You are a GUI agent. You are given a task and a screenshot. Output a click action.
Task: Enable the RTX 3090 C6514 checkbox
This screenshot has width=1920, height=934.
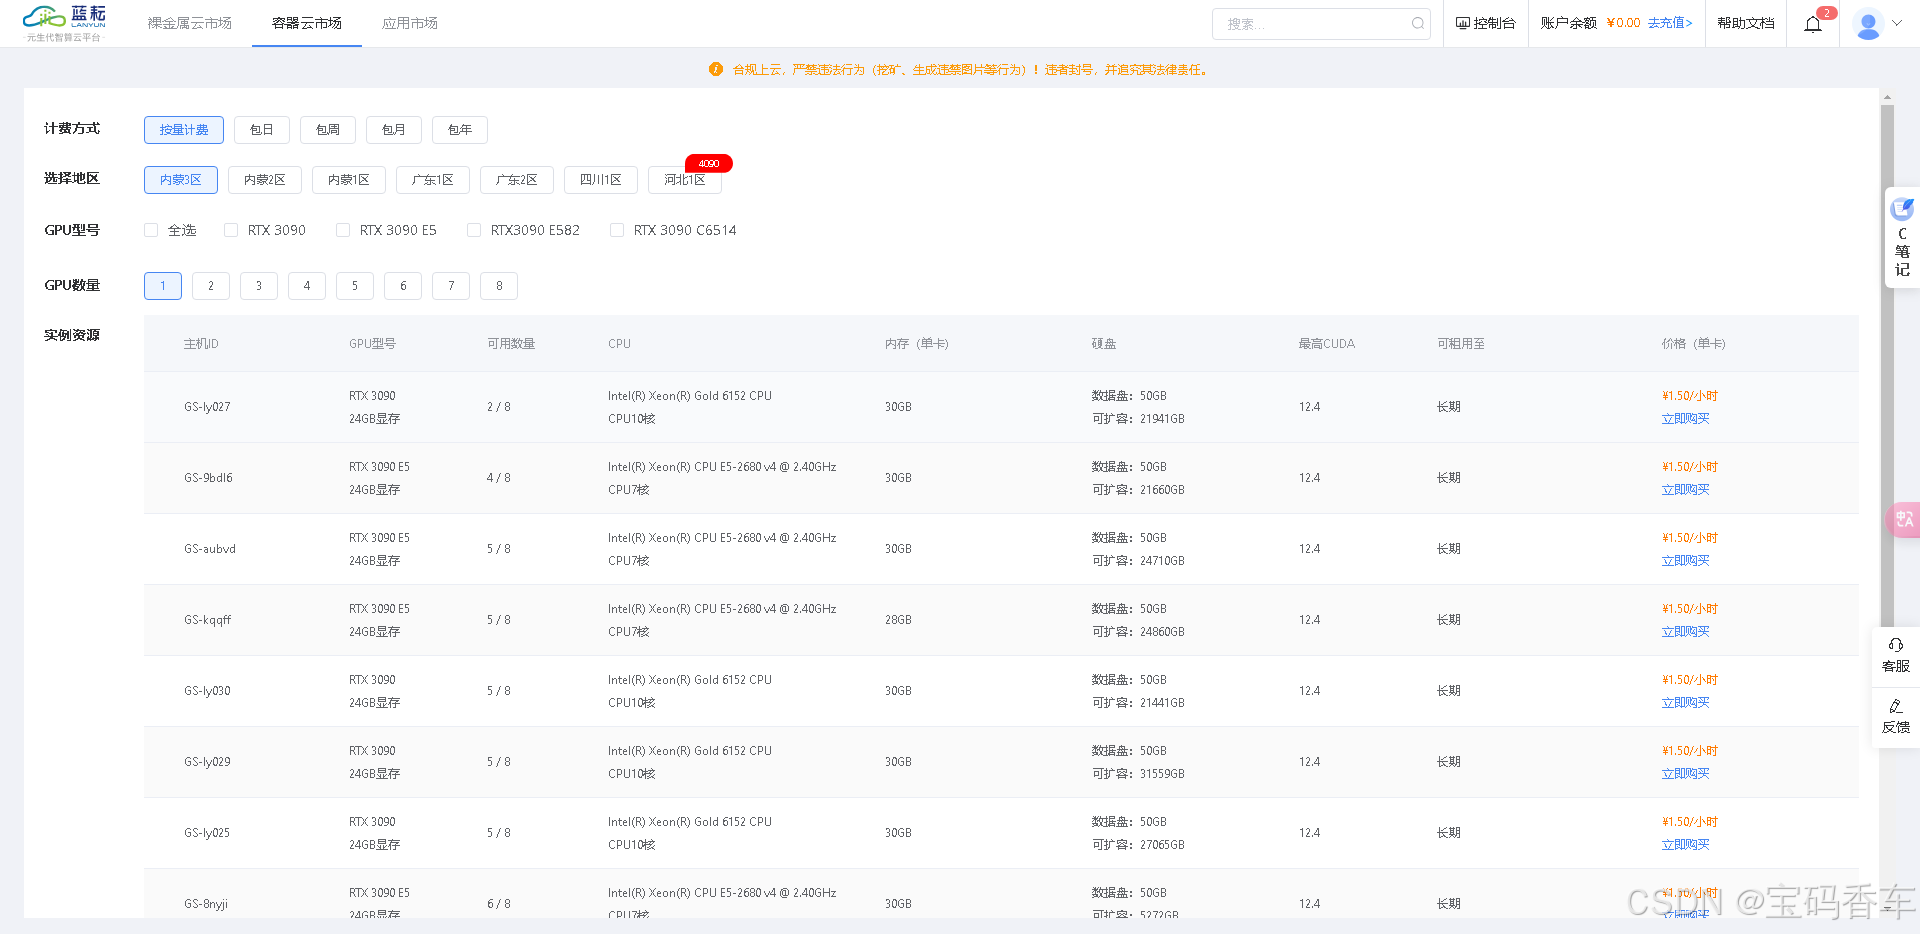point(617,230)
